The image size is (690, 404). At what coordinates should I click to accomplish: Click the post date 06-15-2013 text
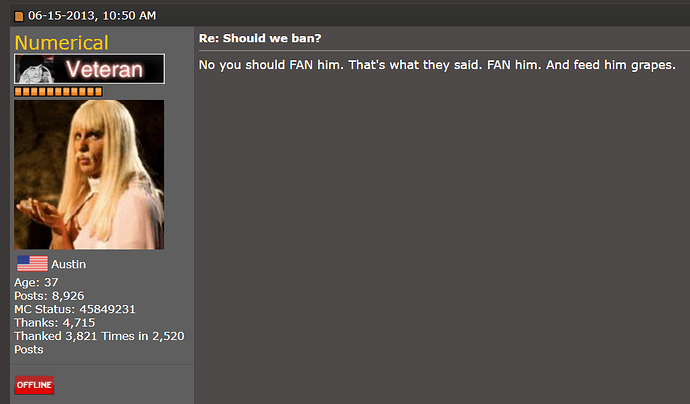[62, 16]
